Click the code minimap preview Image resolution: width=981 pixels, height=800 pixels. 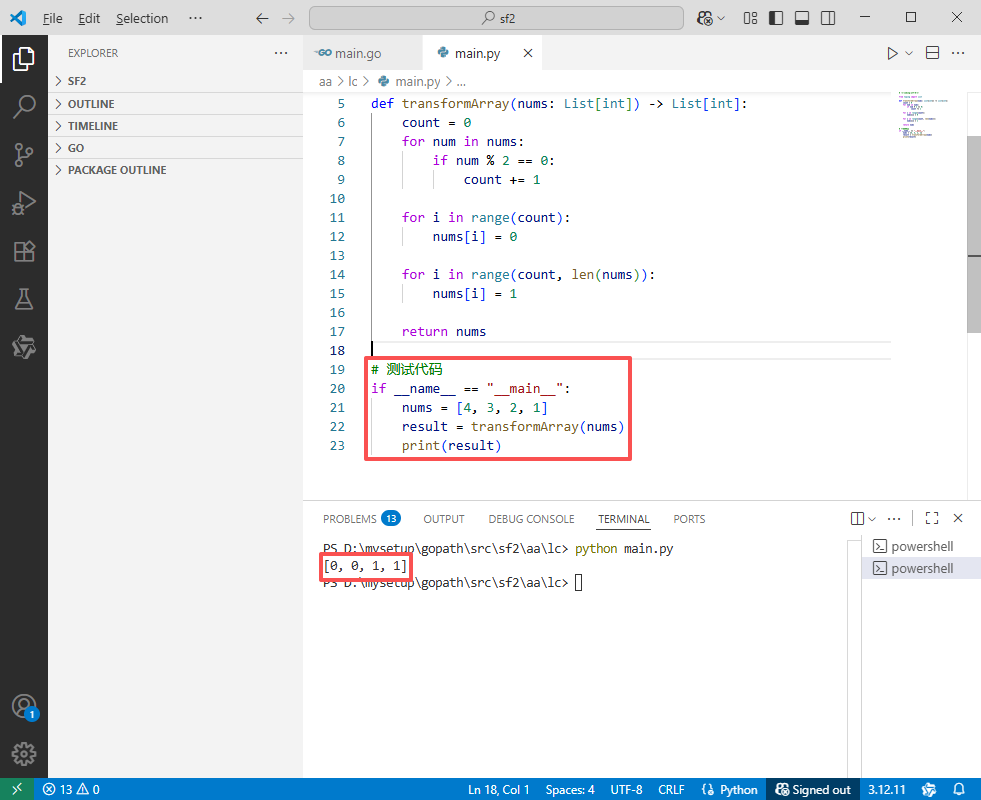click(x=923, y=114)
